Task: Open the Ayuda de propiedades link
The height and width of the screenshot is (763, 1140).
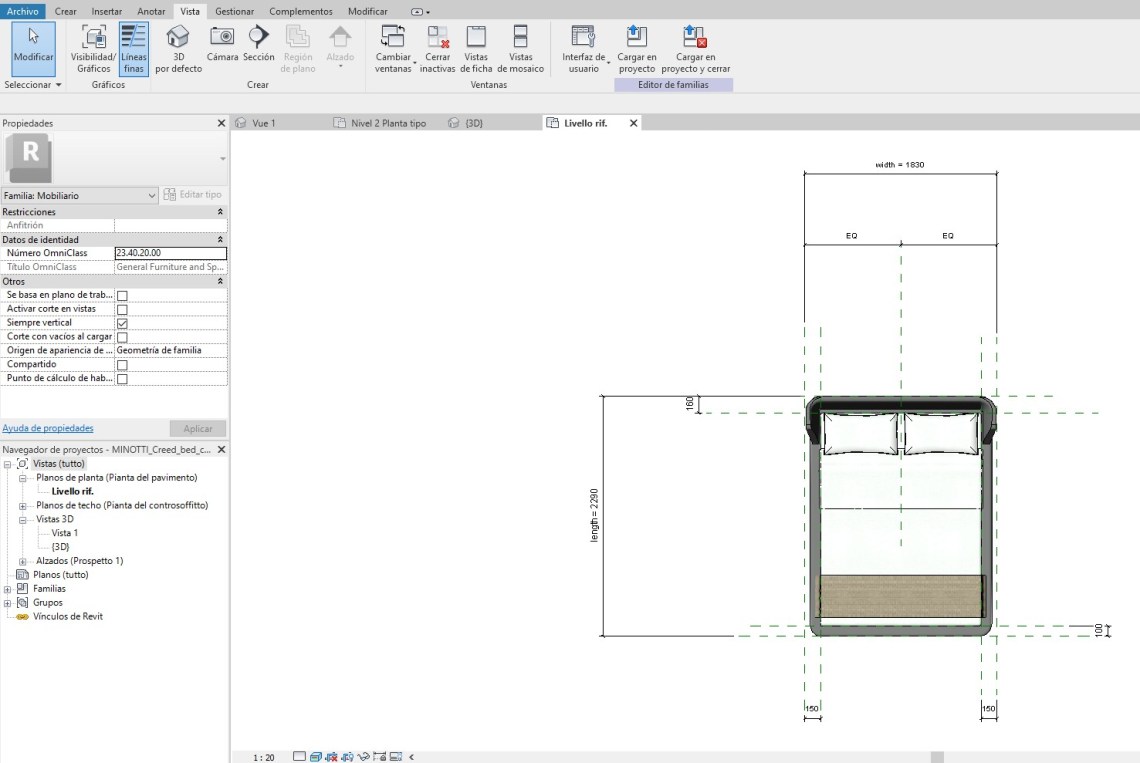Action: pos(48,428)
